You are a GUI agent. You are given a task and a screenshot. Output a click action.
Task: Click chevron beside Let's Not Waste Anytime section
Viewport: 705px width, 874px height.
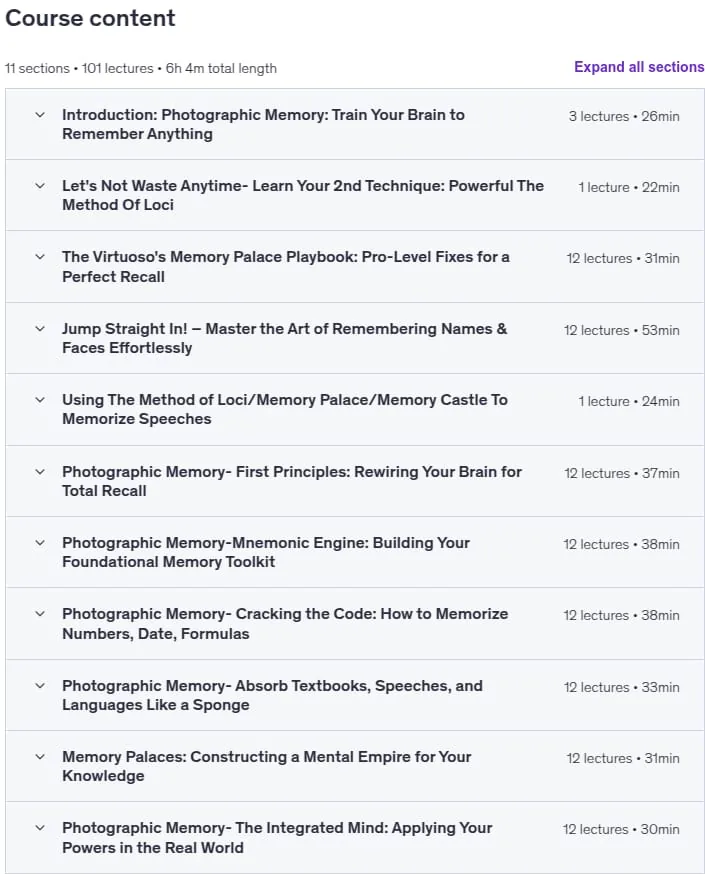pyautogui.click(x=40, y=186)
